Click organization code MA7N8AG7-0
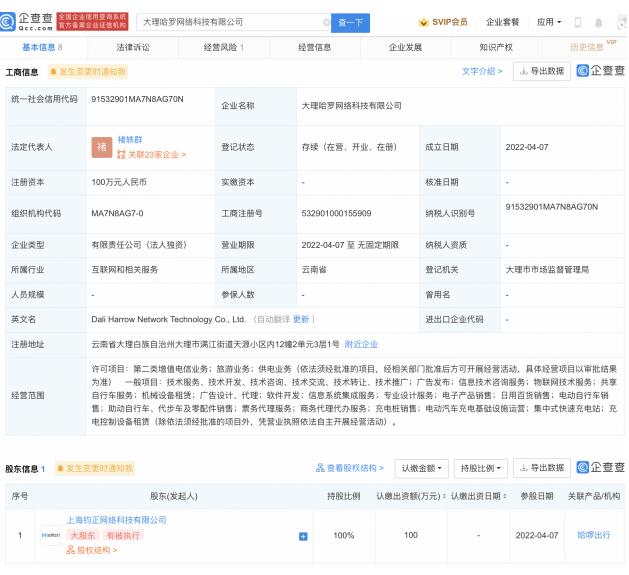Viewport: 629px width, 575px height. coord(117,213)
